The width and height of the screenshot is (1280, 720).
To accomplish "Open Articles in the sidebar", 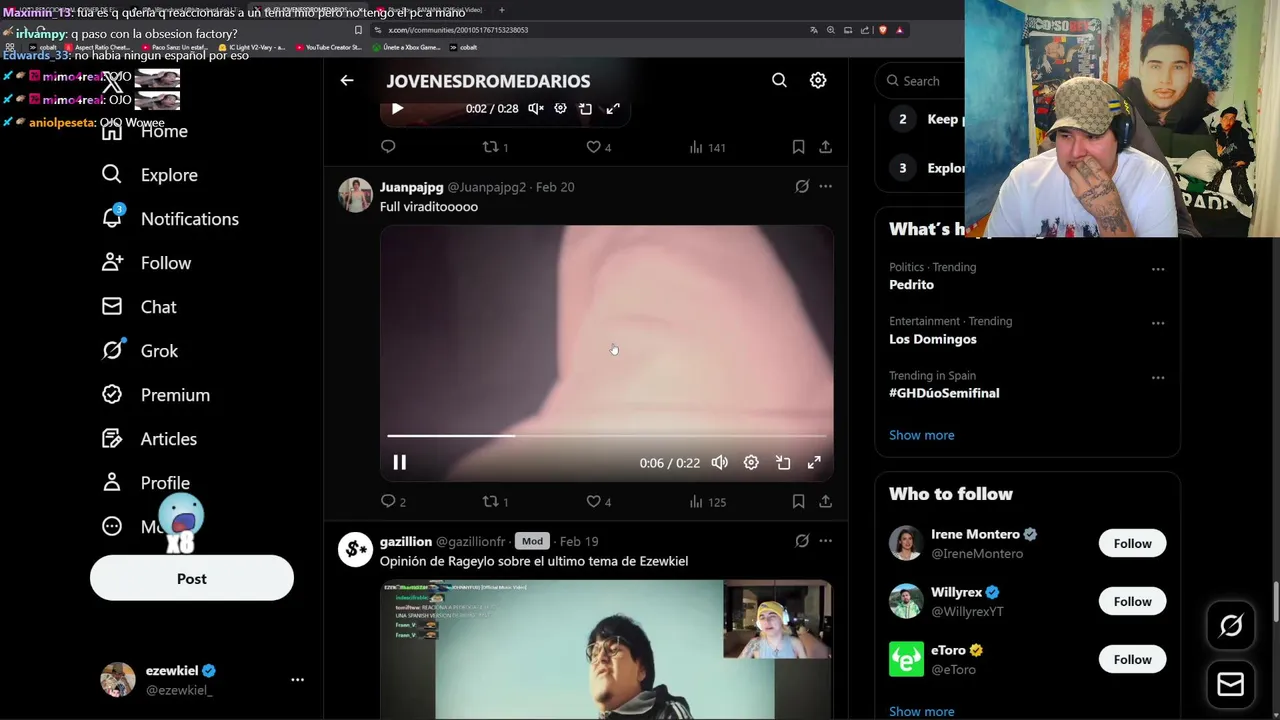I will coord(149,439).
